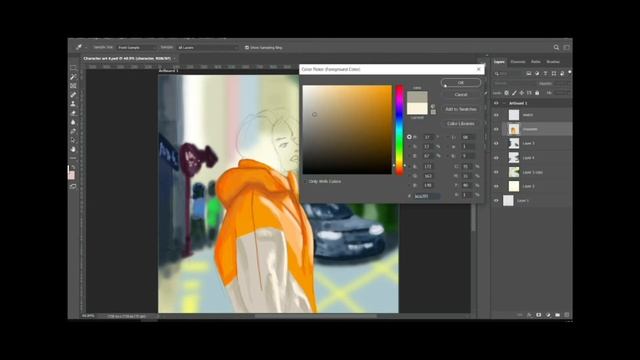Select the Character art 4.psd document tab
The image size is (640, 360).
tap(127, 58)
